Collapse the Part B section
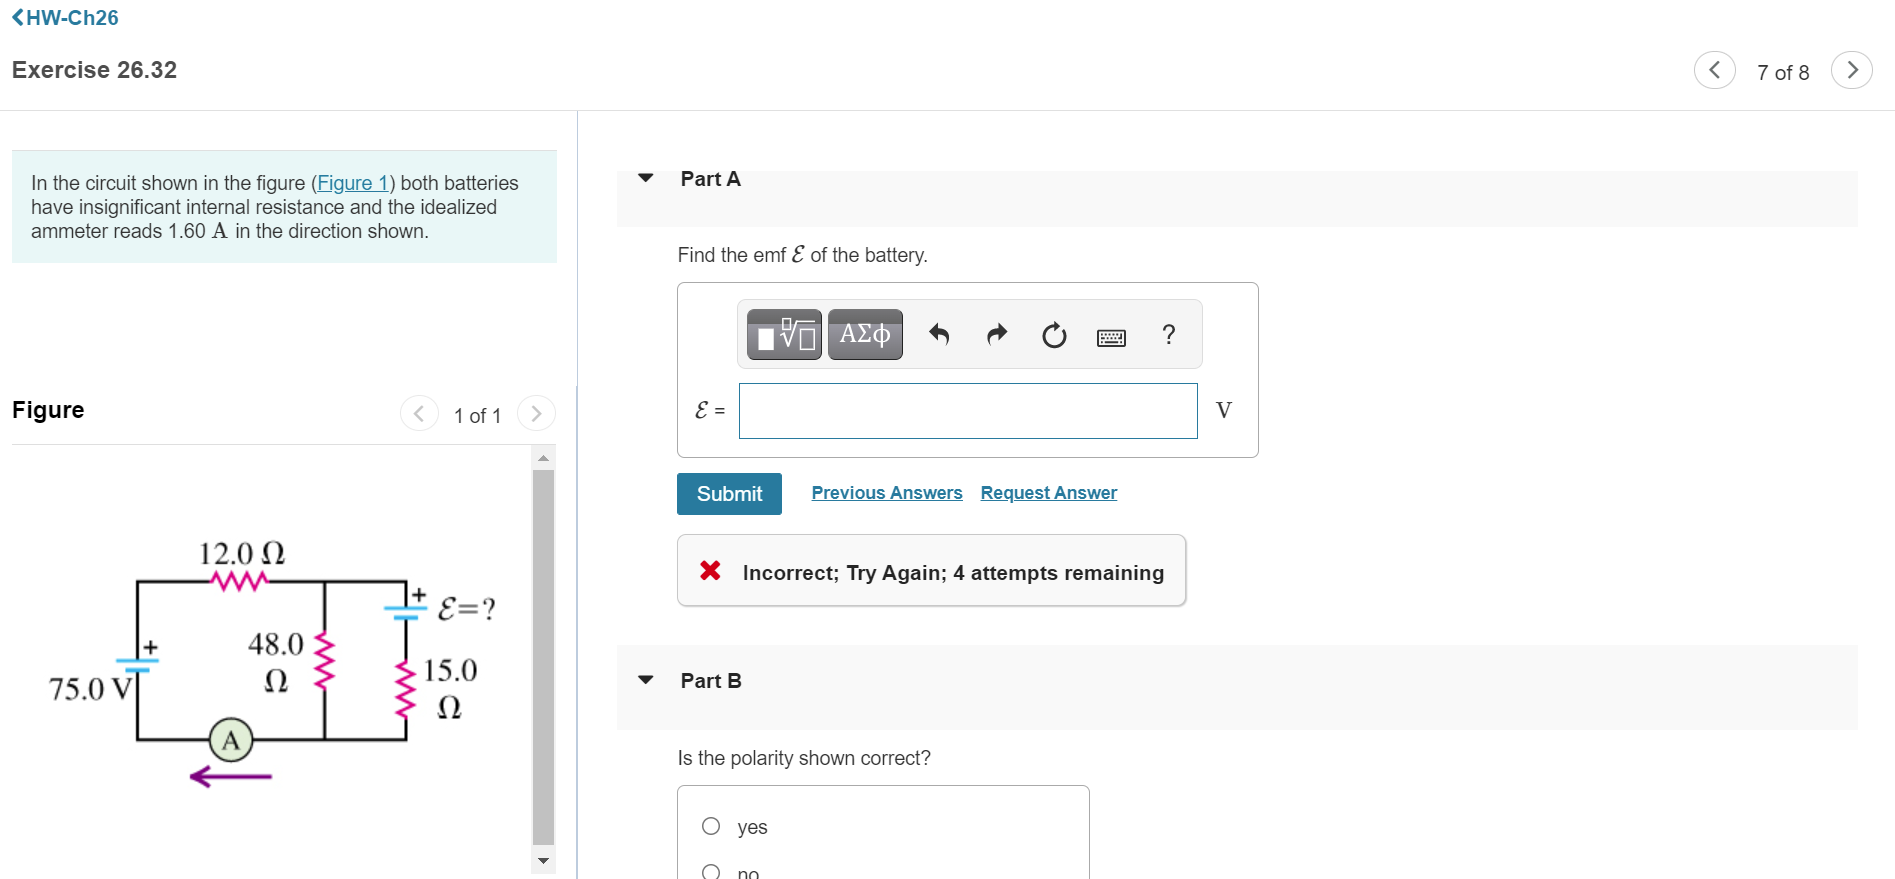The height and width of the screenshot is (879, 1895). [646, 680]
